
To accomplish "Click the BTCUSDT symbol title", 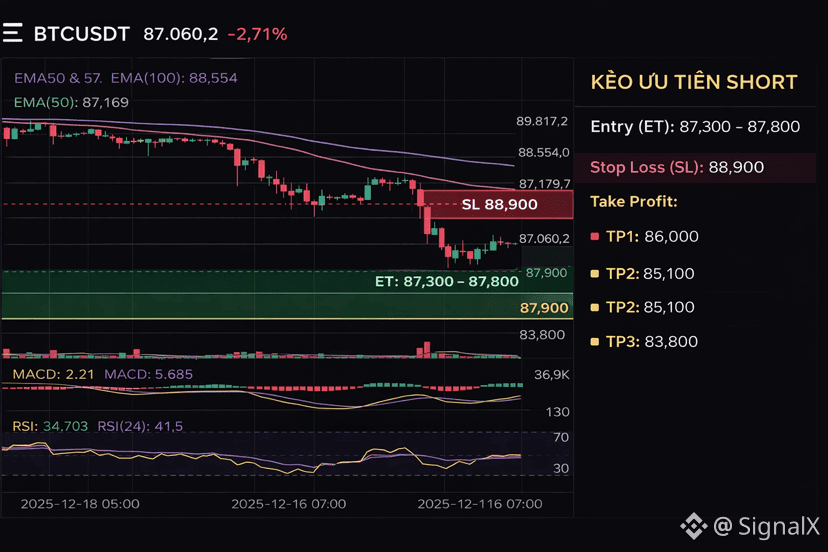I will [81, 34].
